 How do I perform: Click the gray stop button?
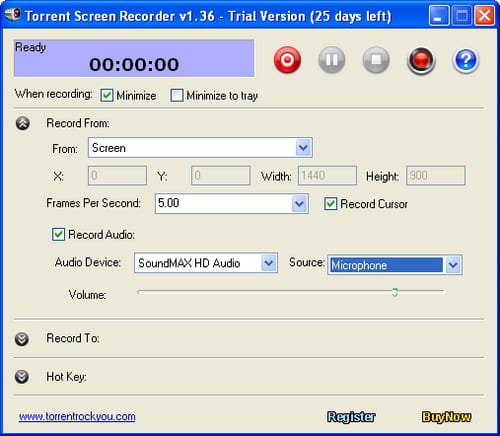pyautogui.click(x=376, y=60)
